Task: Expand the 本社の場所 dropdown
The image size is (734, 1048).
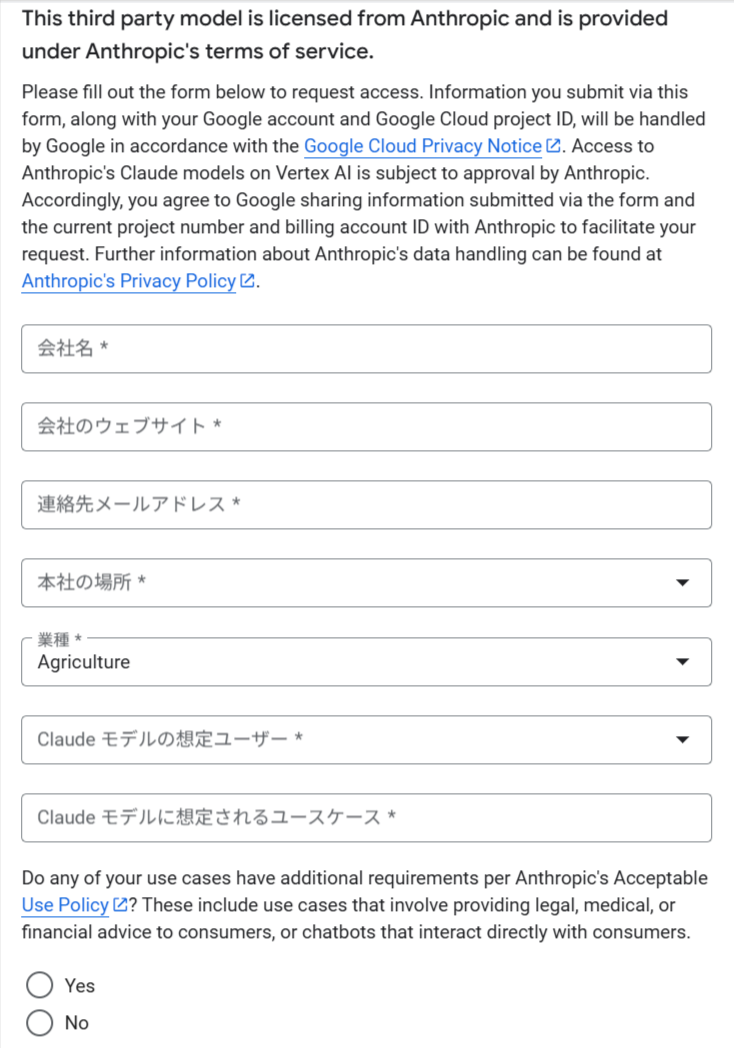Action: click(x=340, y=583)
